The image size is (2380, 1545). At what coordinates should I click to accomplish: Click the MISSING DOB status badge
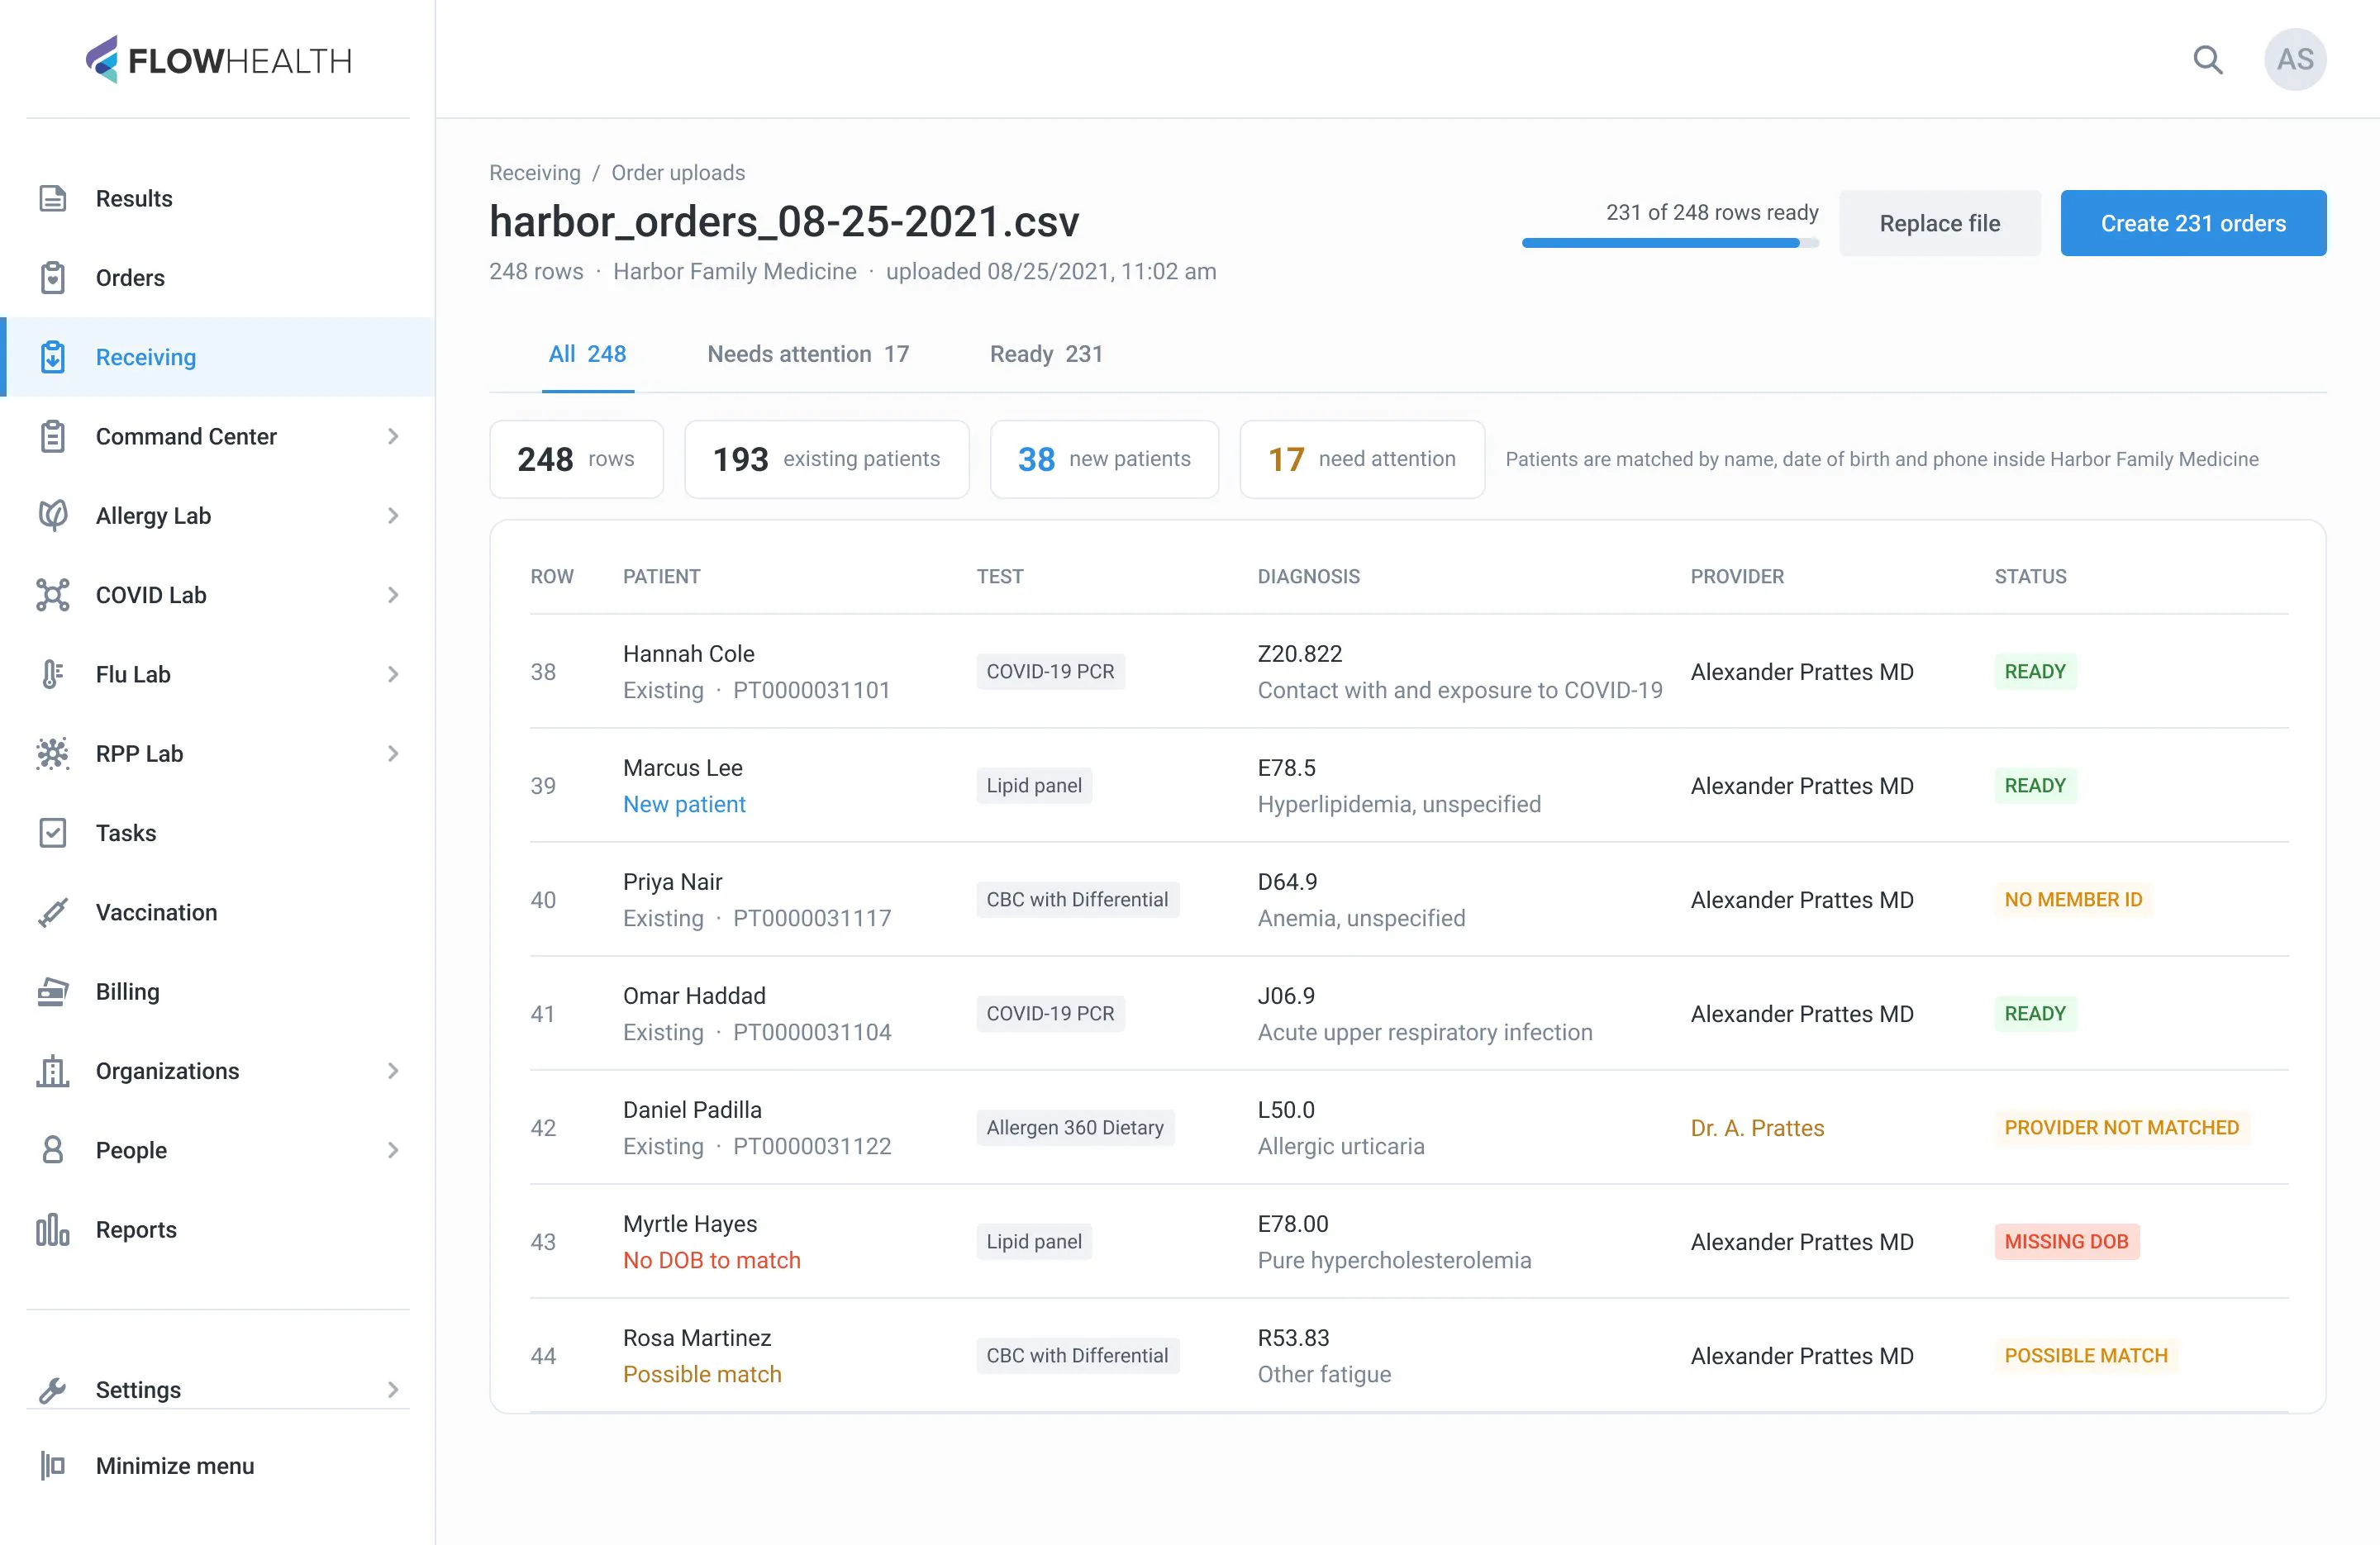pos(2066,1241)
